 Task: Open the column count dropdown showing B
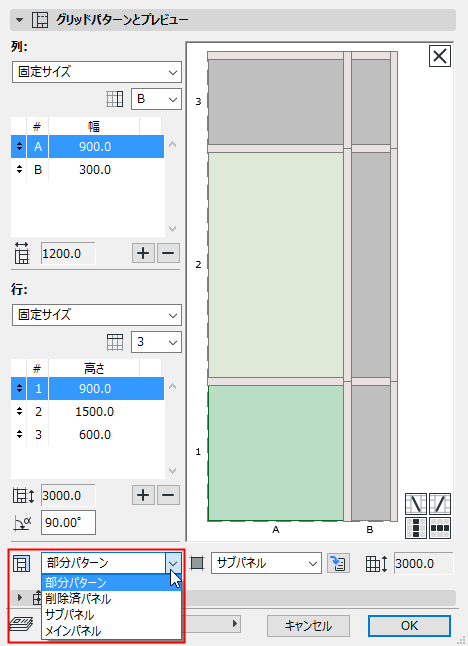156,99
